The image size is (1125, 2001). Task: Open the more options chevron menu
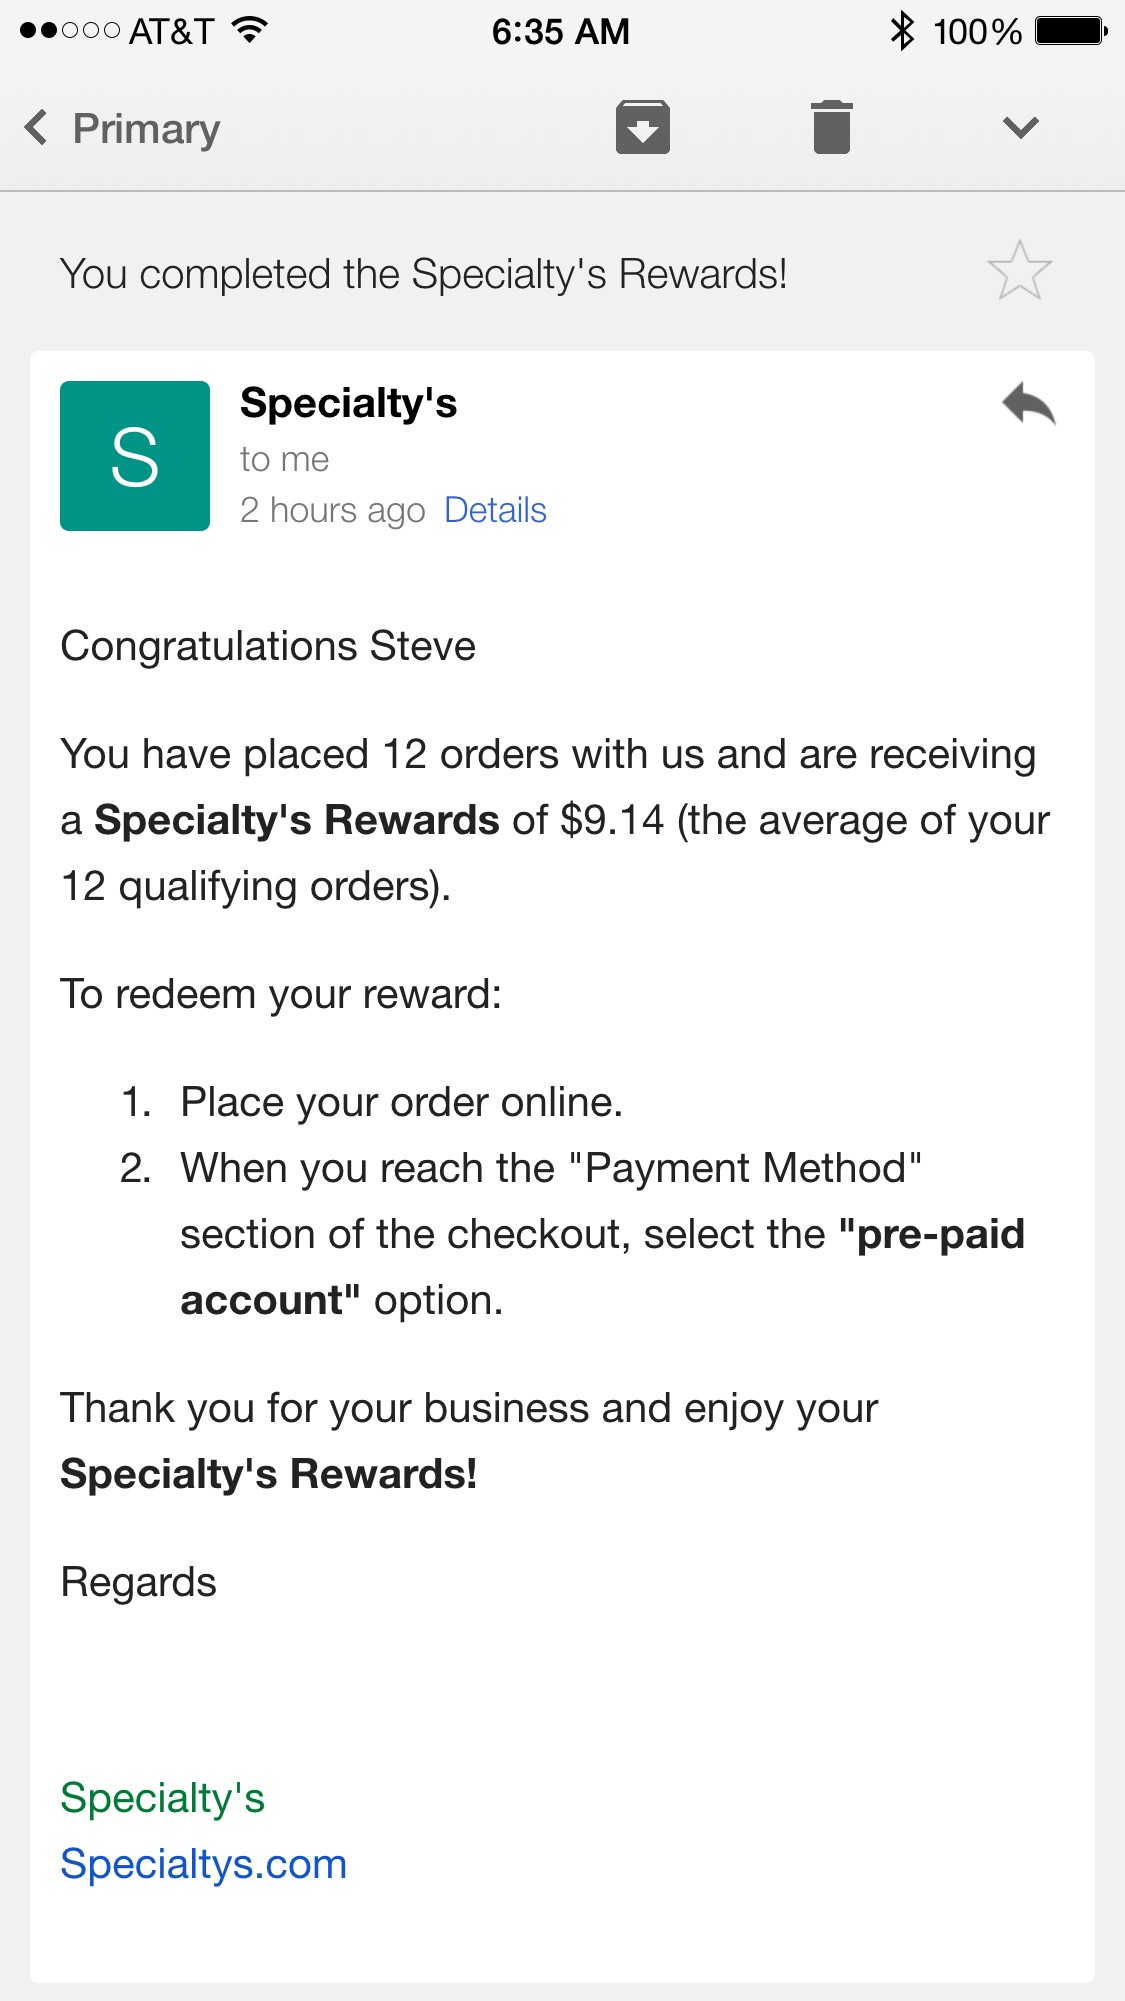pyautogui.click(x=1020, y=127)
